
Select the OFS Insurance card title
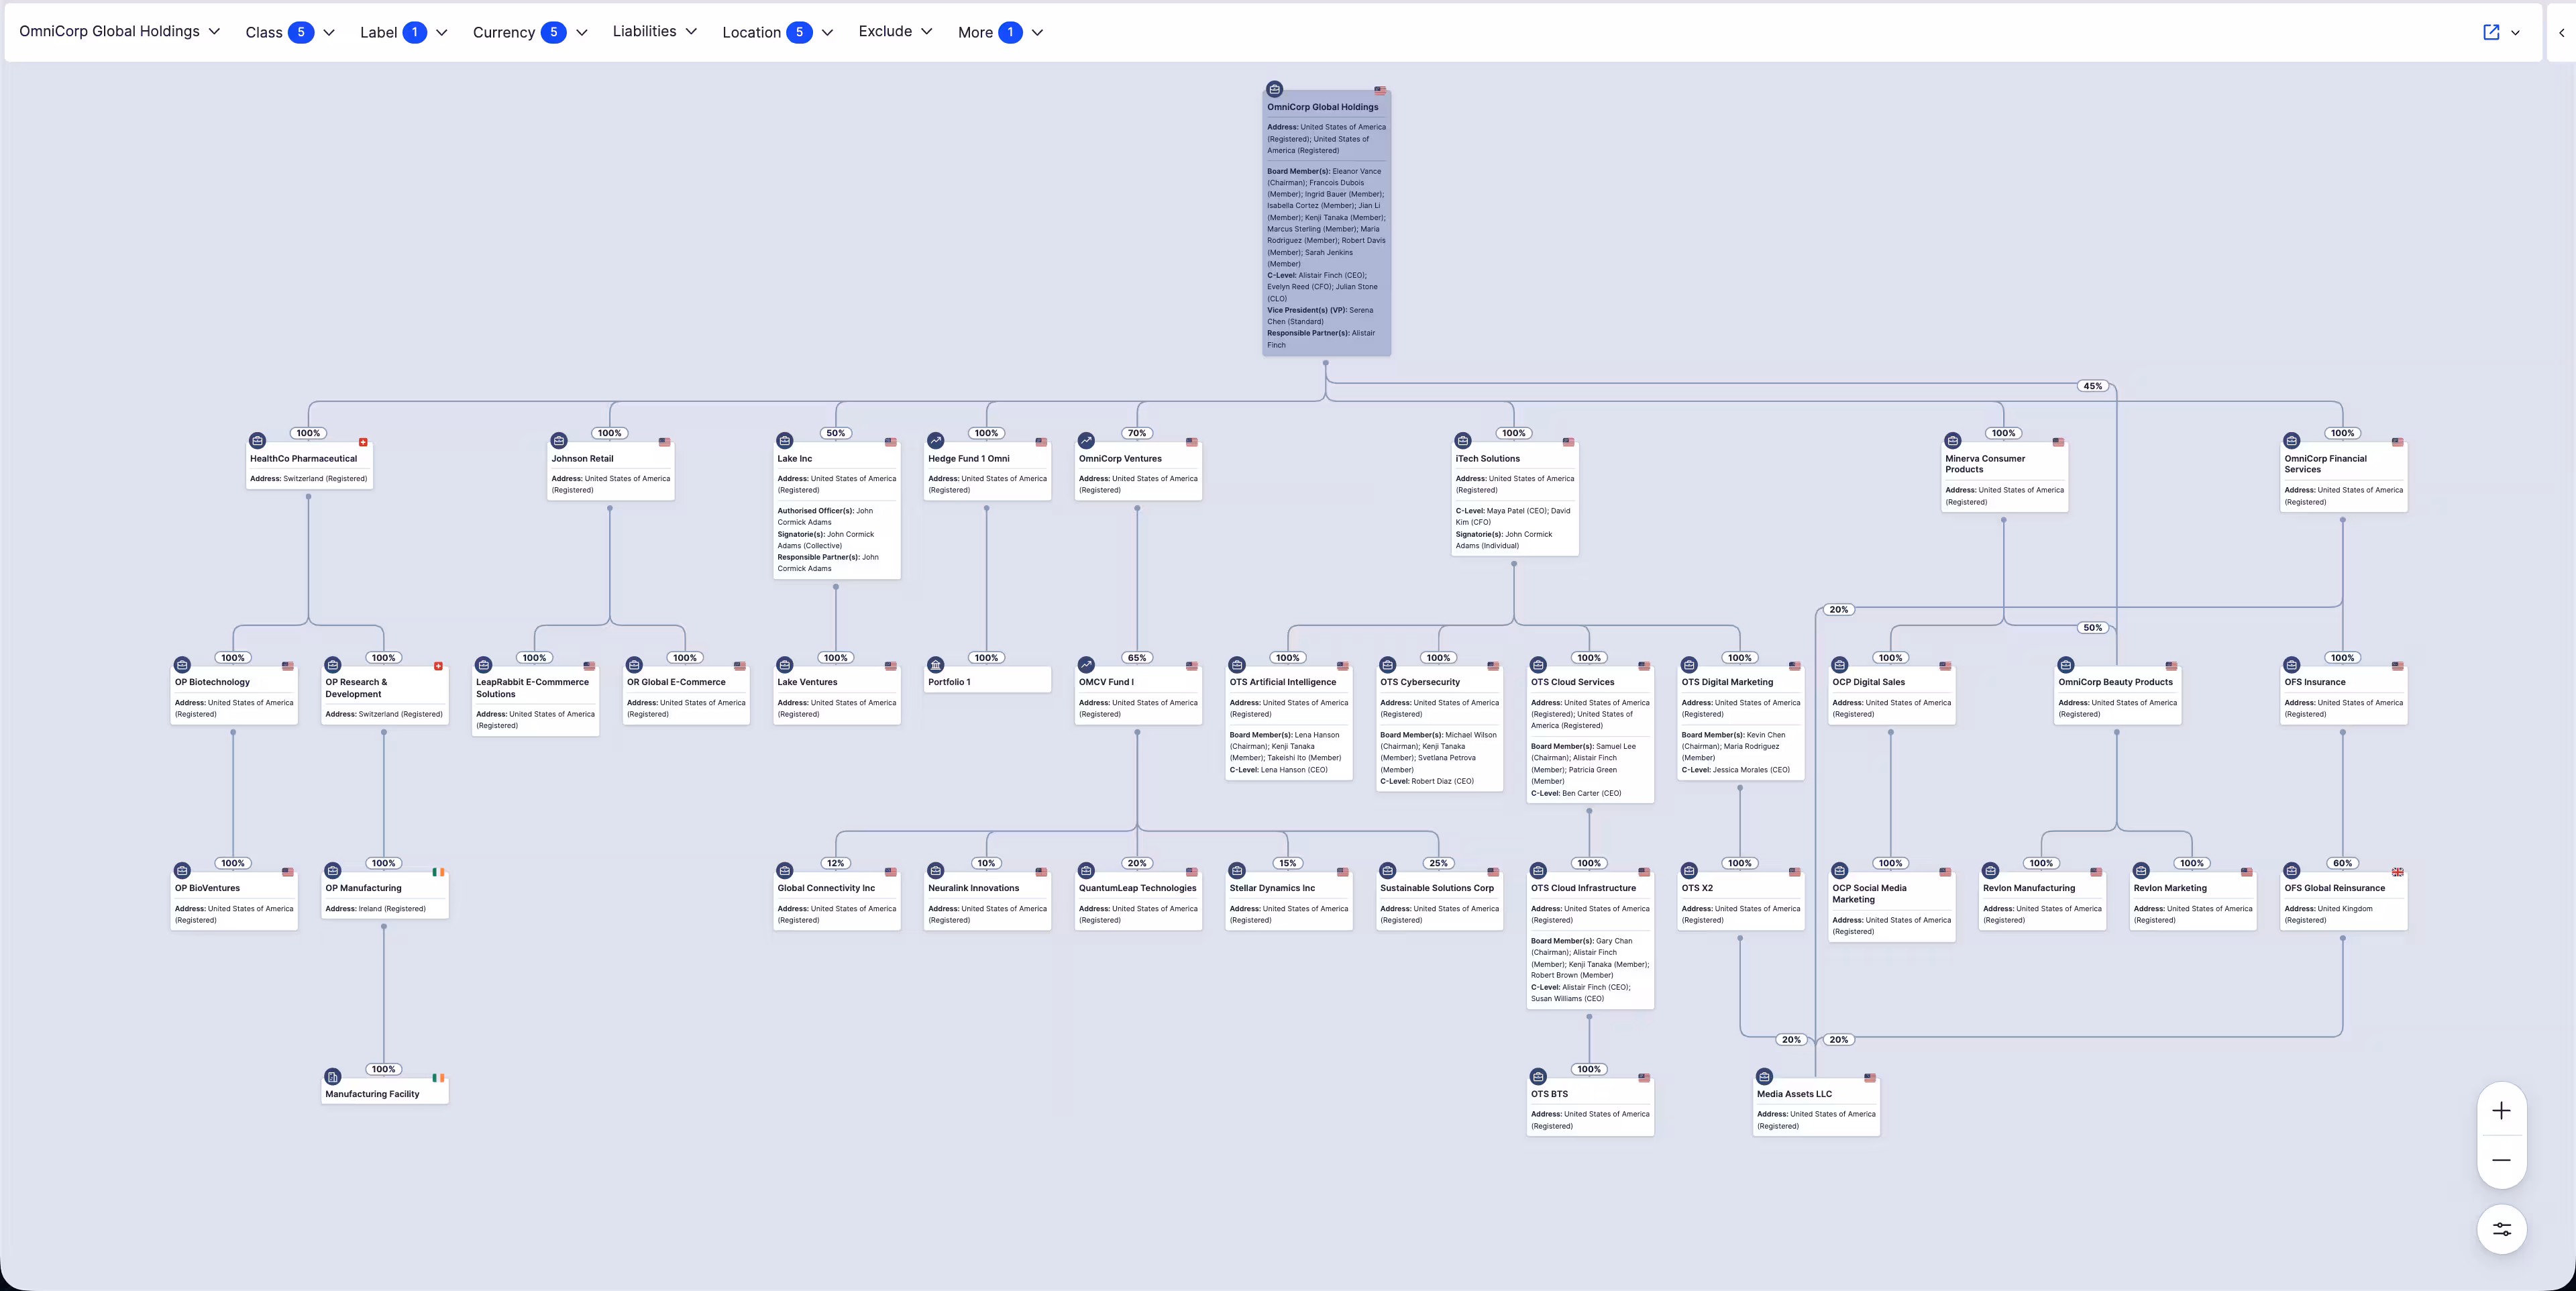pyautogui.click(x=2314, y=682)
